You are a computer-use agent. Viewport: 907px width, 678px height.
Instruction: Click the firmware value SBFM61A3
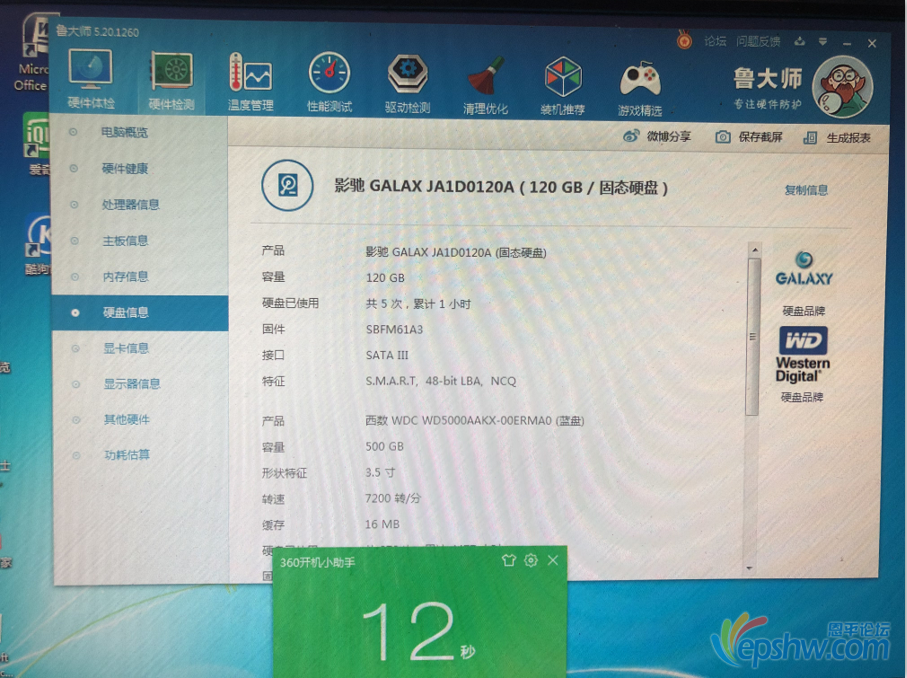coord(394,330)
